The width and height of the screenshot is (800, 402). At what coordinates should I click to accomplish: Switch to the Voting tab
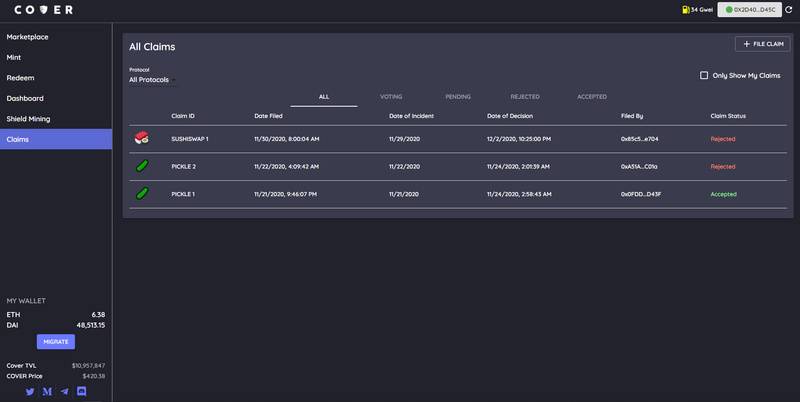click(391, 96)
